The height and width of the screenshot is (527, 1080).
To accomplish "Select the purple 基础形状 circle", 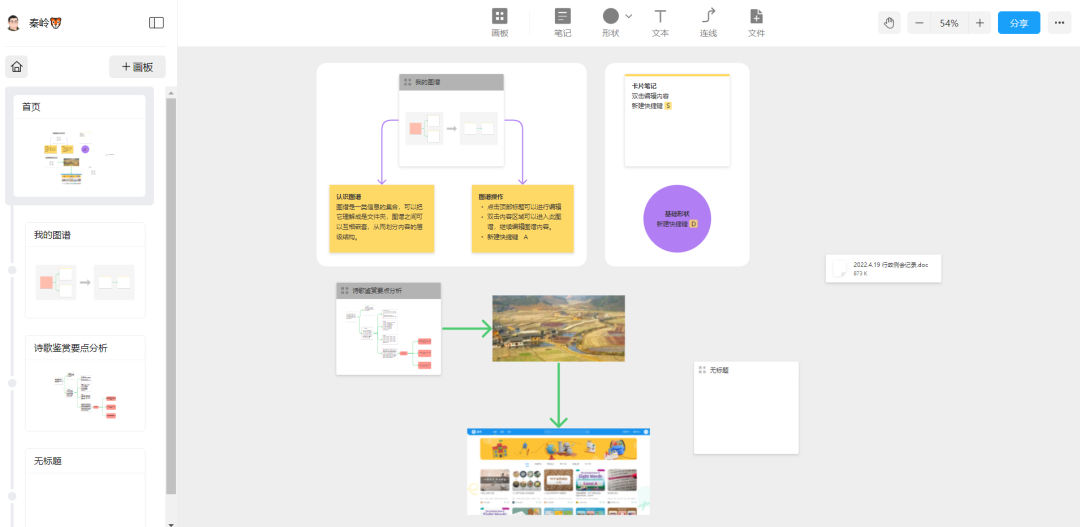I will pos(677,218).
